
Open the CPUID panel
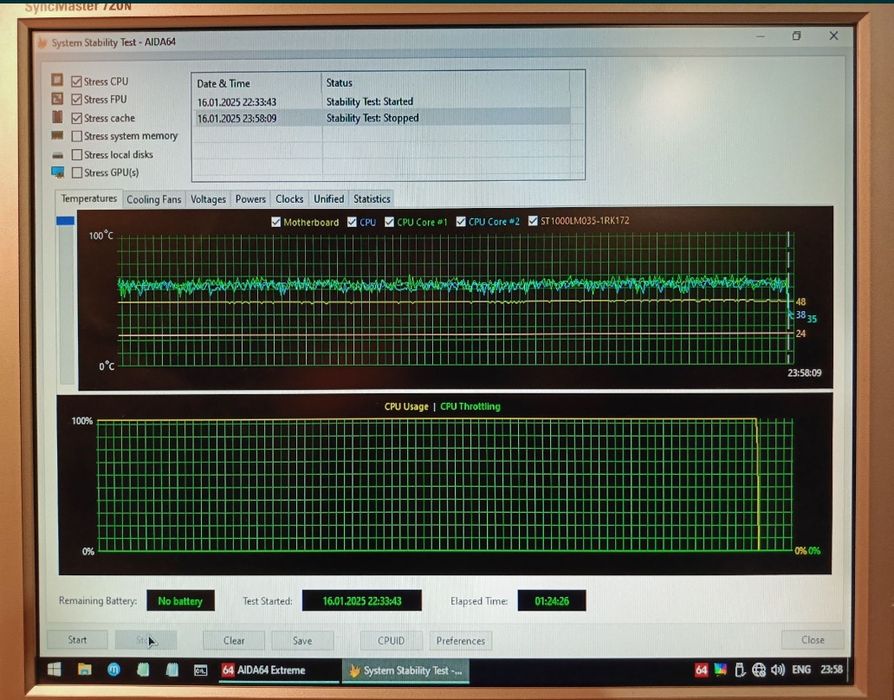[x=391, y=641]
